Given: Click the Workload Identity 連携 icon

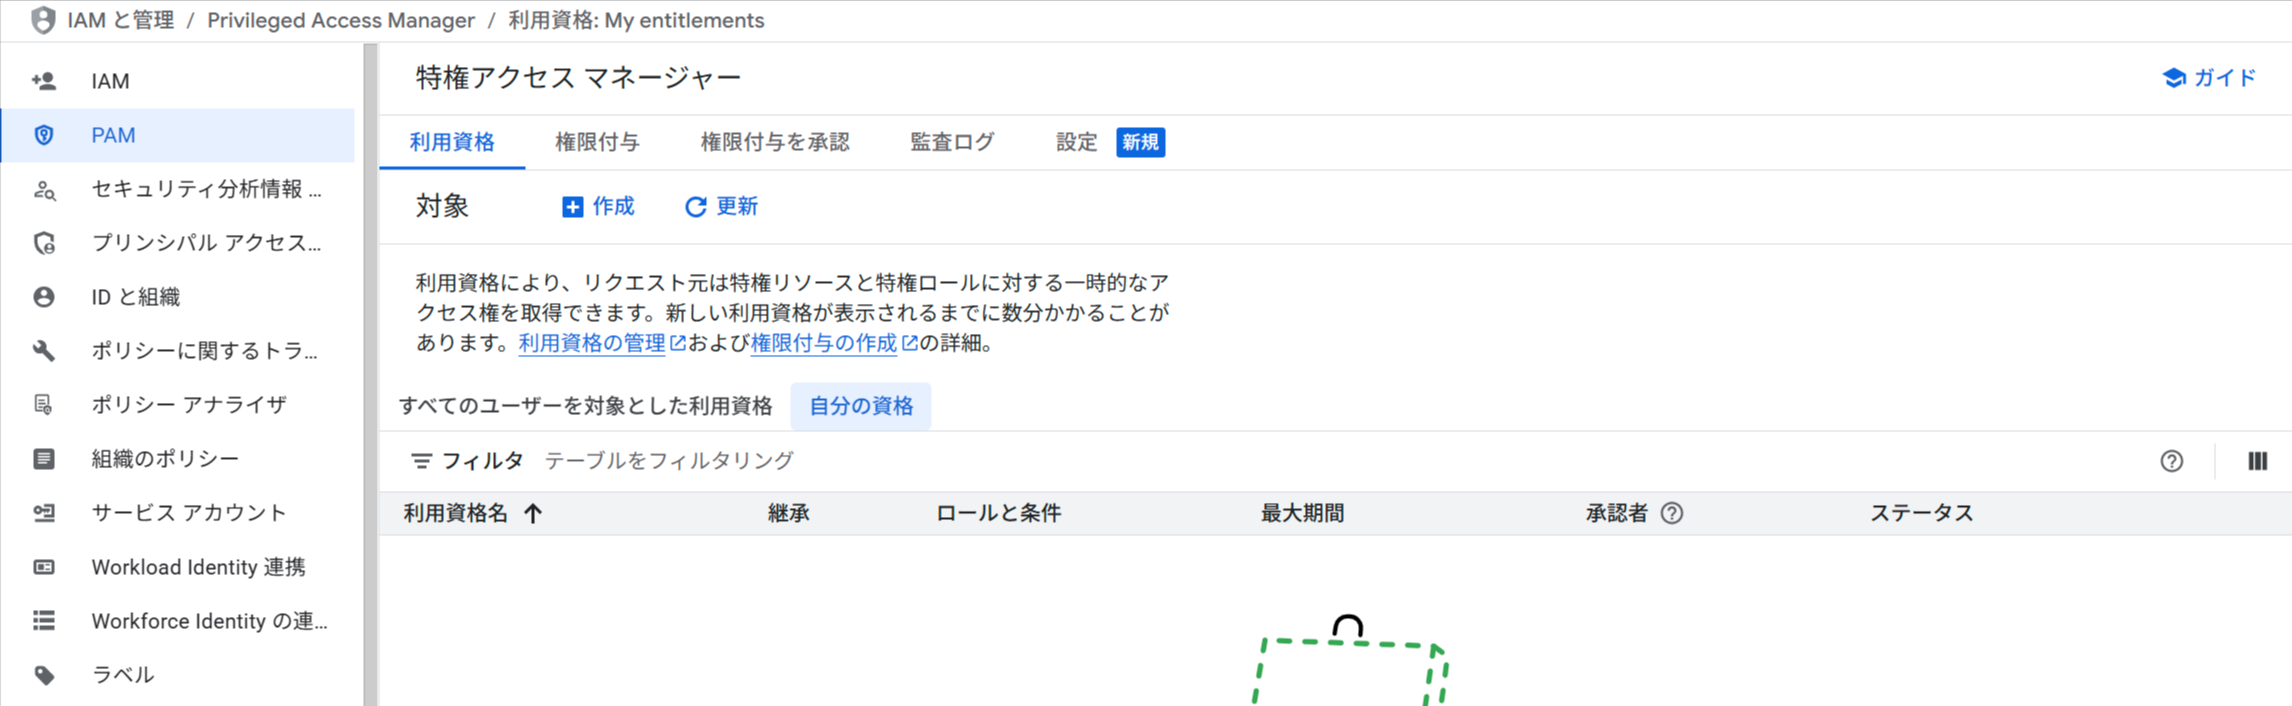Looking at the screenshot, I should (44, 567).
